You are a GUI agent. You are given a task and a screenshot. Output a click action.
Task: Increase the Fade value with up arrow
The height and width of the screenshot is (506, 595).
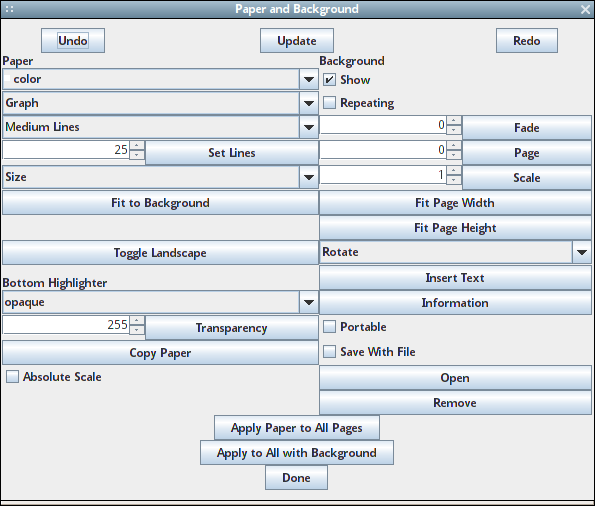[453, 120]
